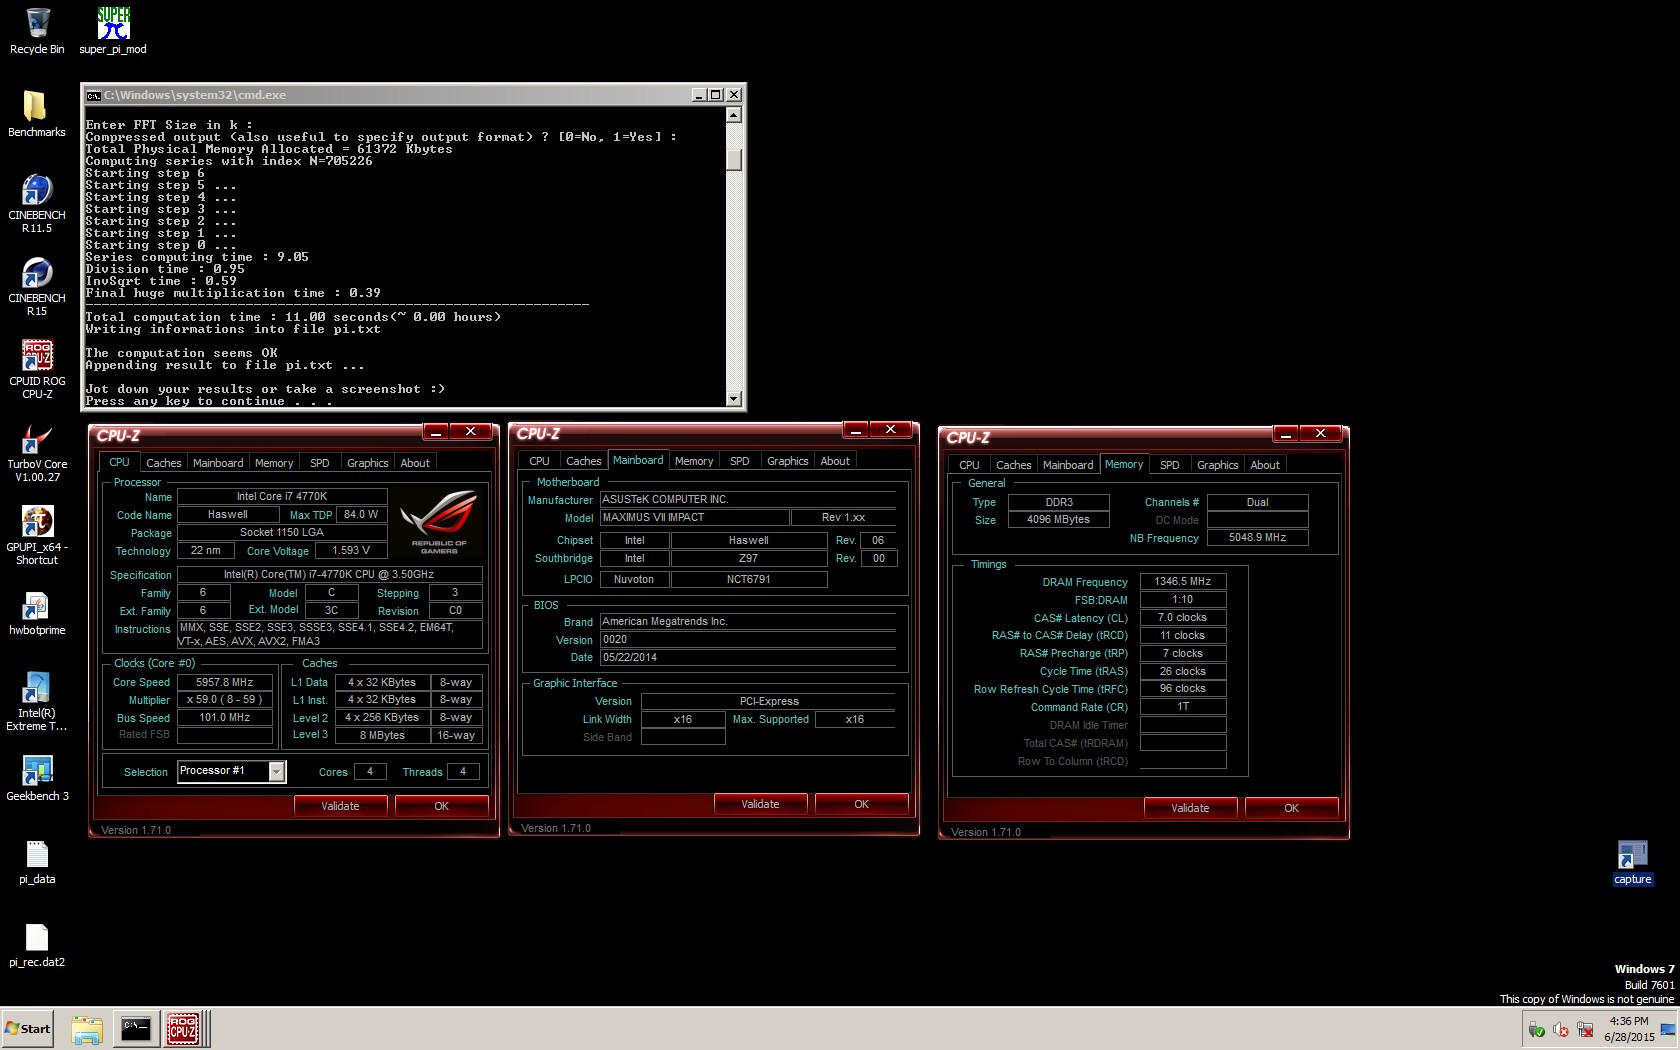The image size is (1680, 1050).
Task: Open the capture shortcut icon
Action: pyautogui.click(x=1632, y=861)
